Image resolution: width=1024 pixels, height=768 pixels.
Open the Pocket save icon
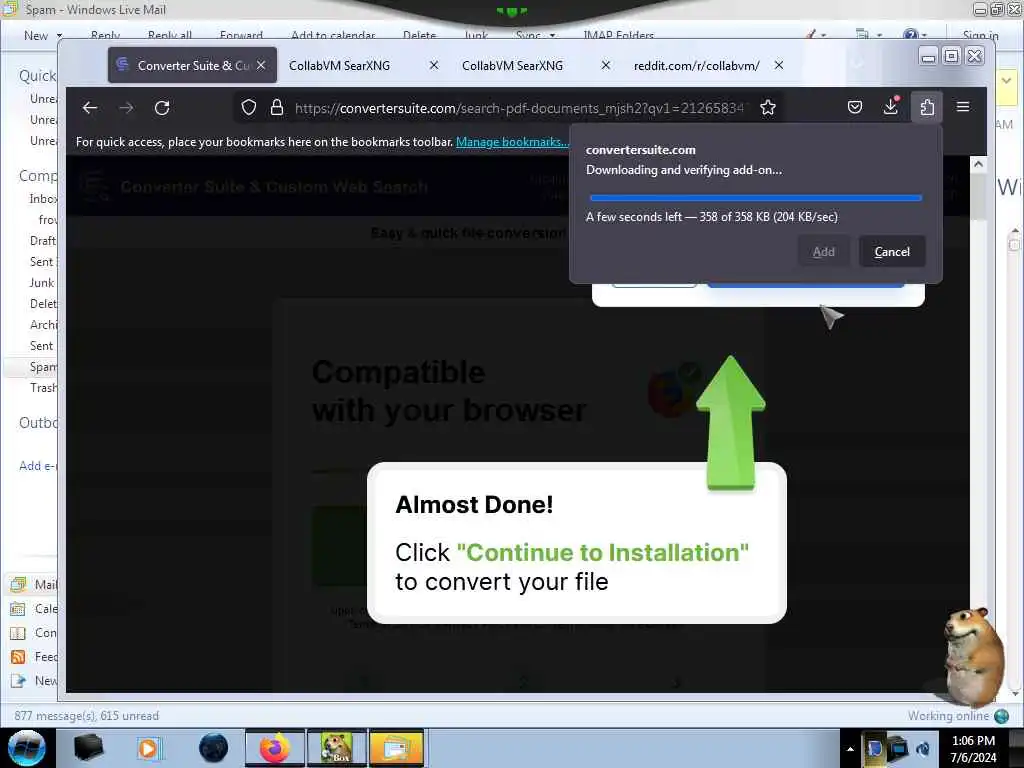855,107
